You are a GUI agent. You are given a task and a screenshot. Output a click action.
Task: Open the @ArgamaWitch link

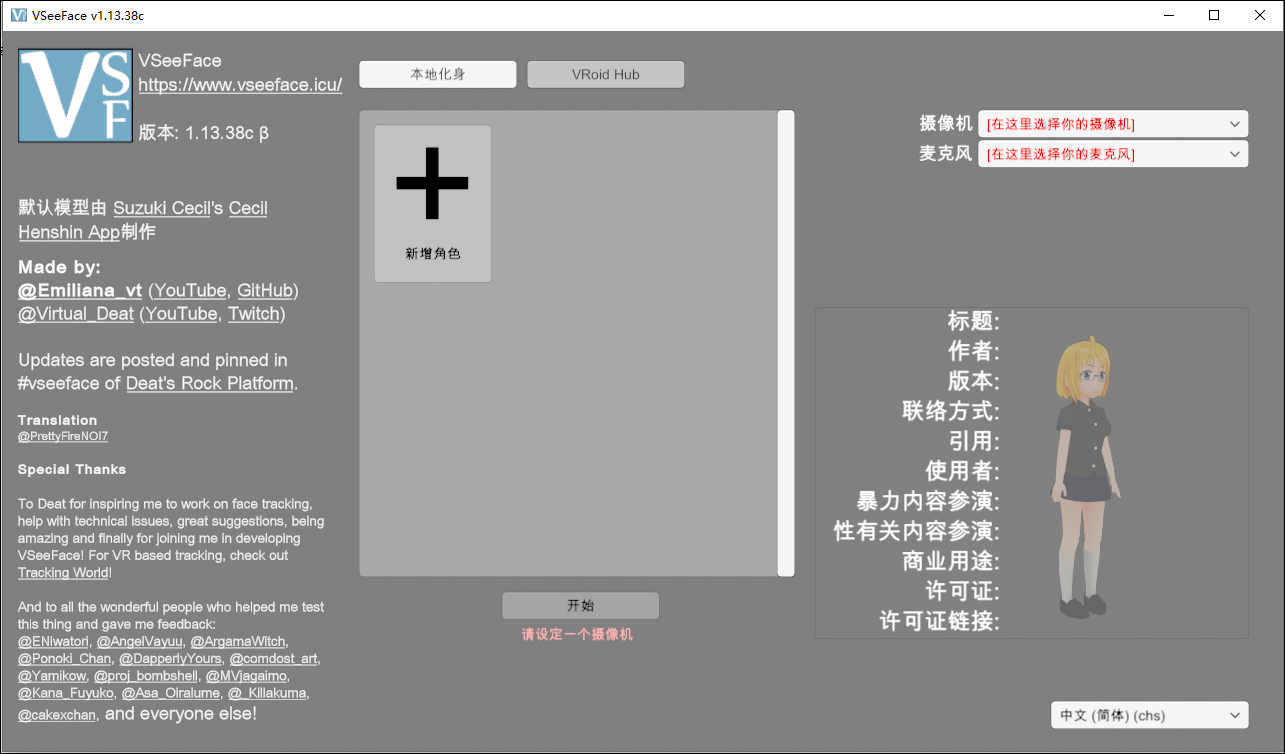238,641
